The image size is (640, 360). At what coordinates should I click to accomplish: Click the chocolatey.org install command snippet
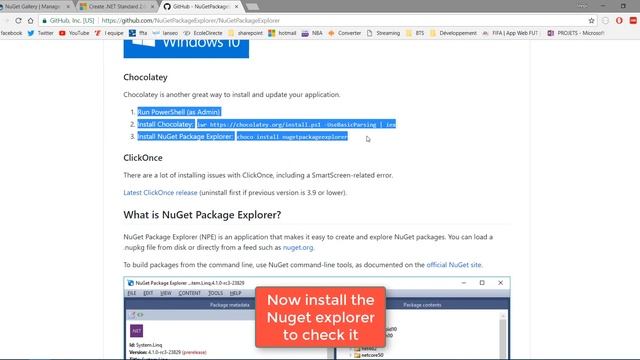(296, 124)
